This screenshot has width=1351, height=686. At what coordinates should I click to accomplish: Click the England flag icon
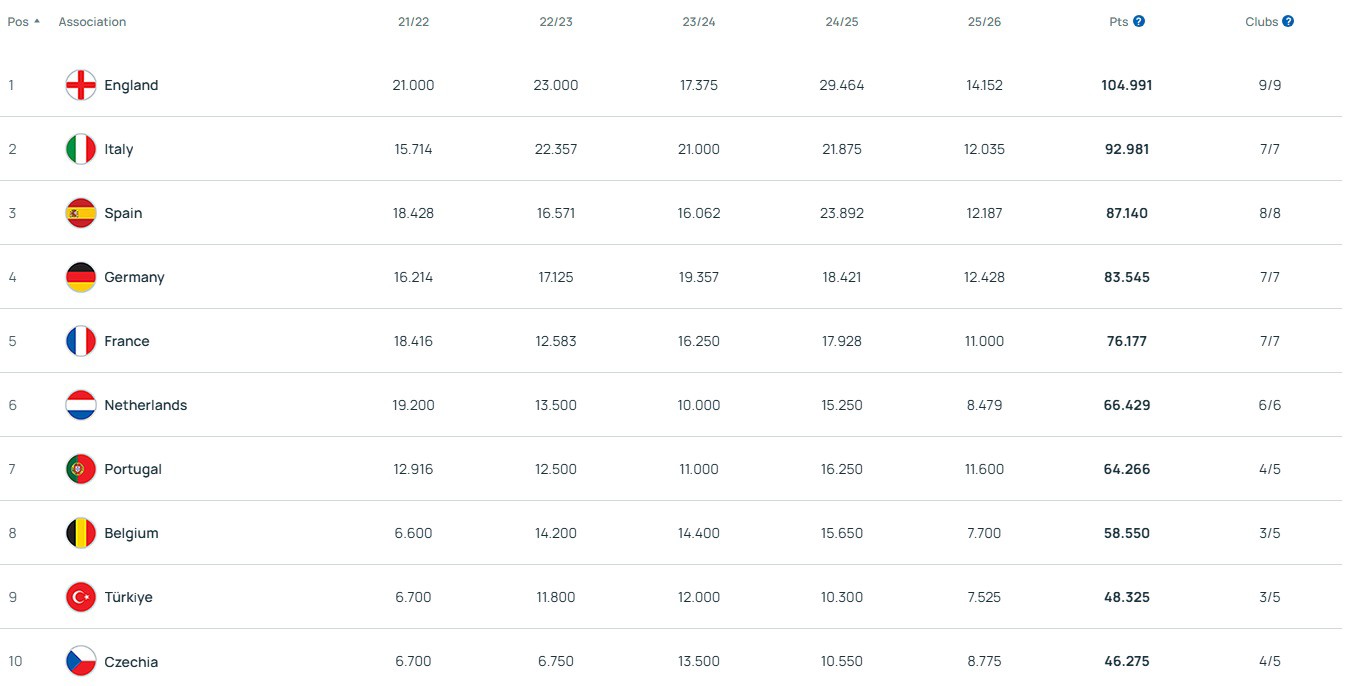click(x=81, y=85)
